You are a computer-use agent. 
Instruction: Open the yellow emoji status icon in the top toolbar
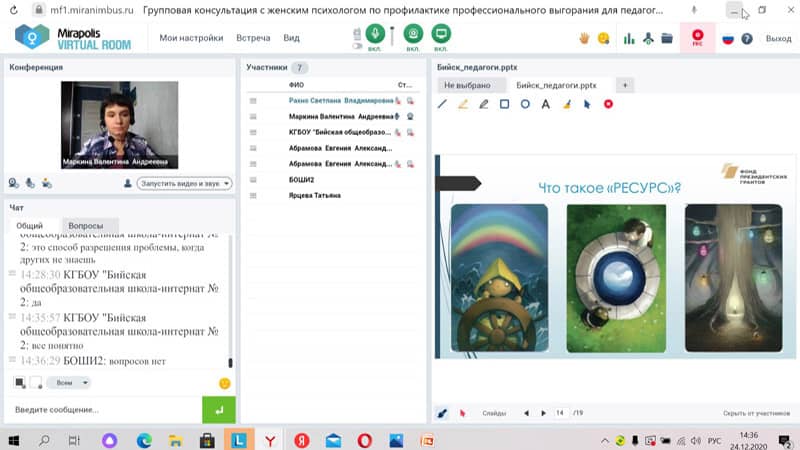(604, 38)
